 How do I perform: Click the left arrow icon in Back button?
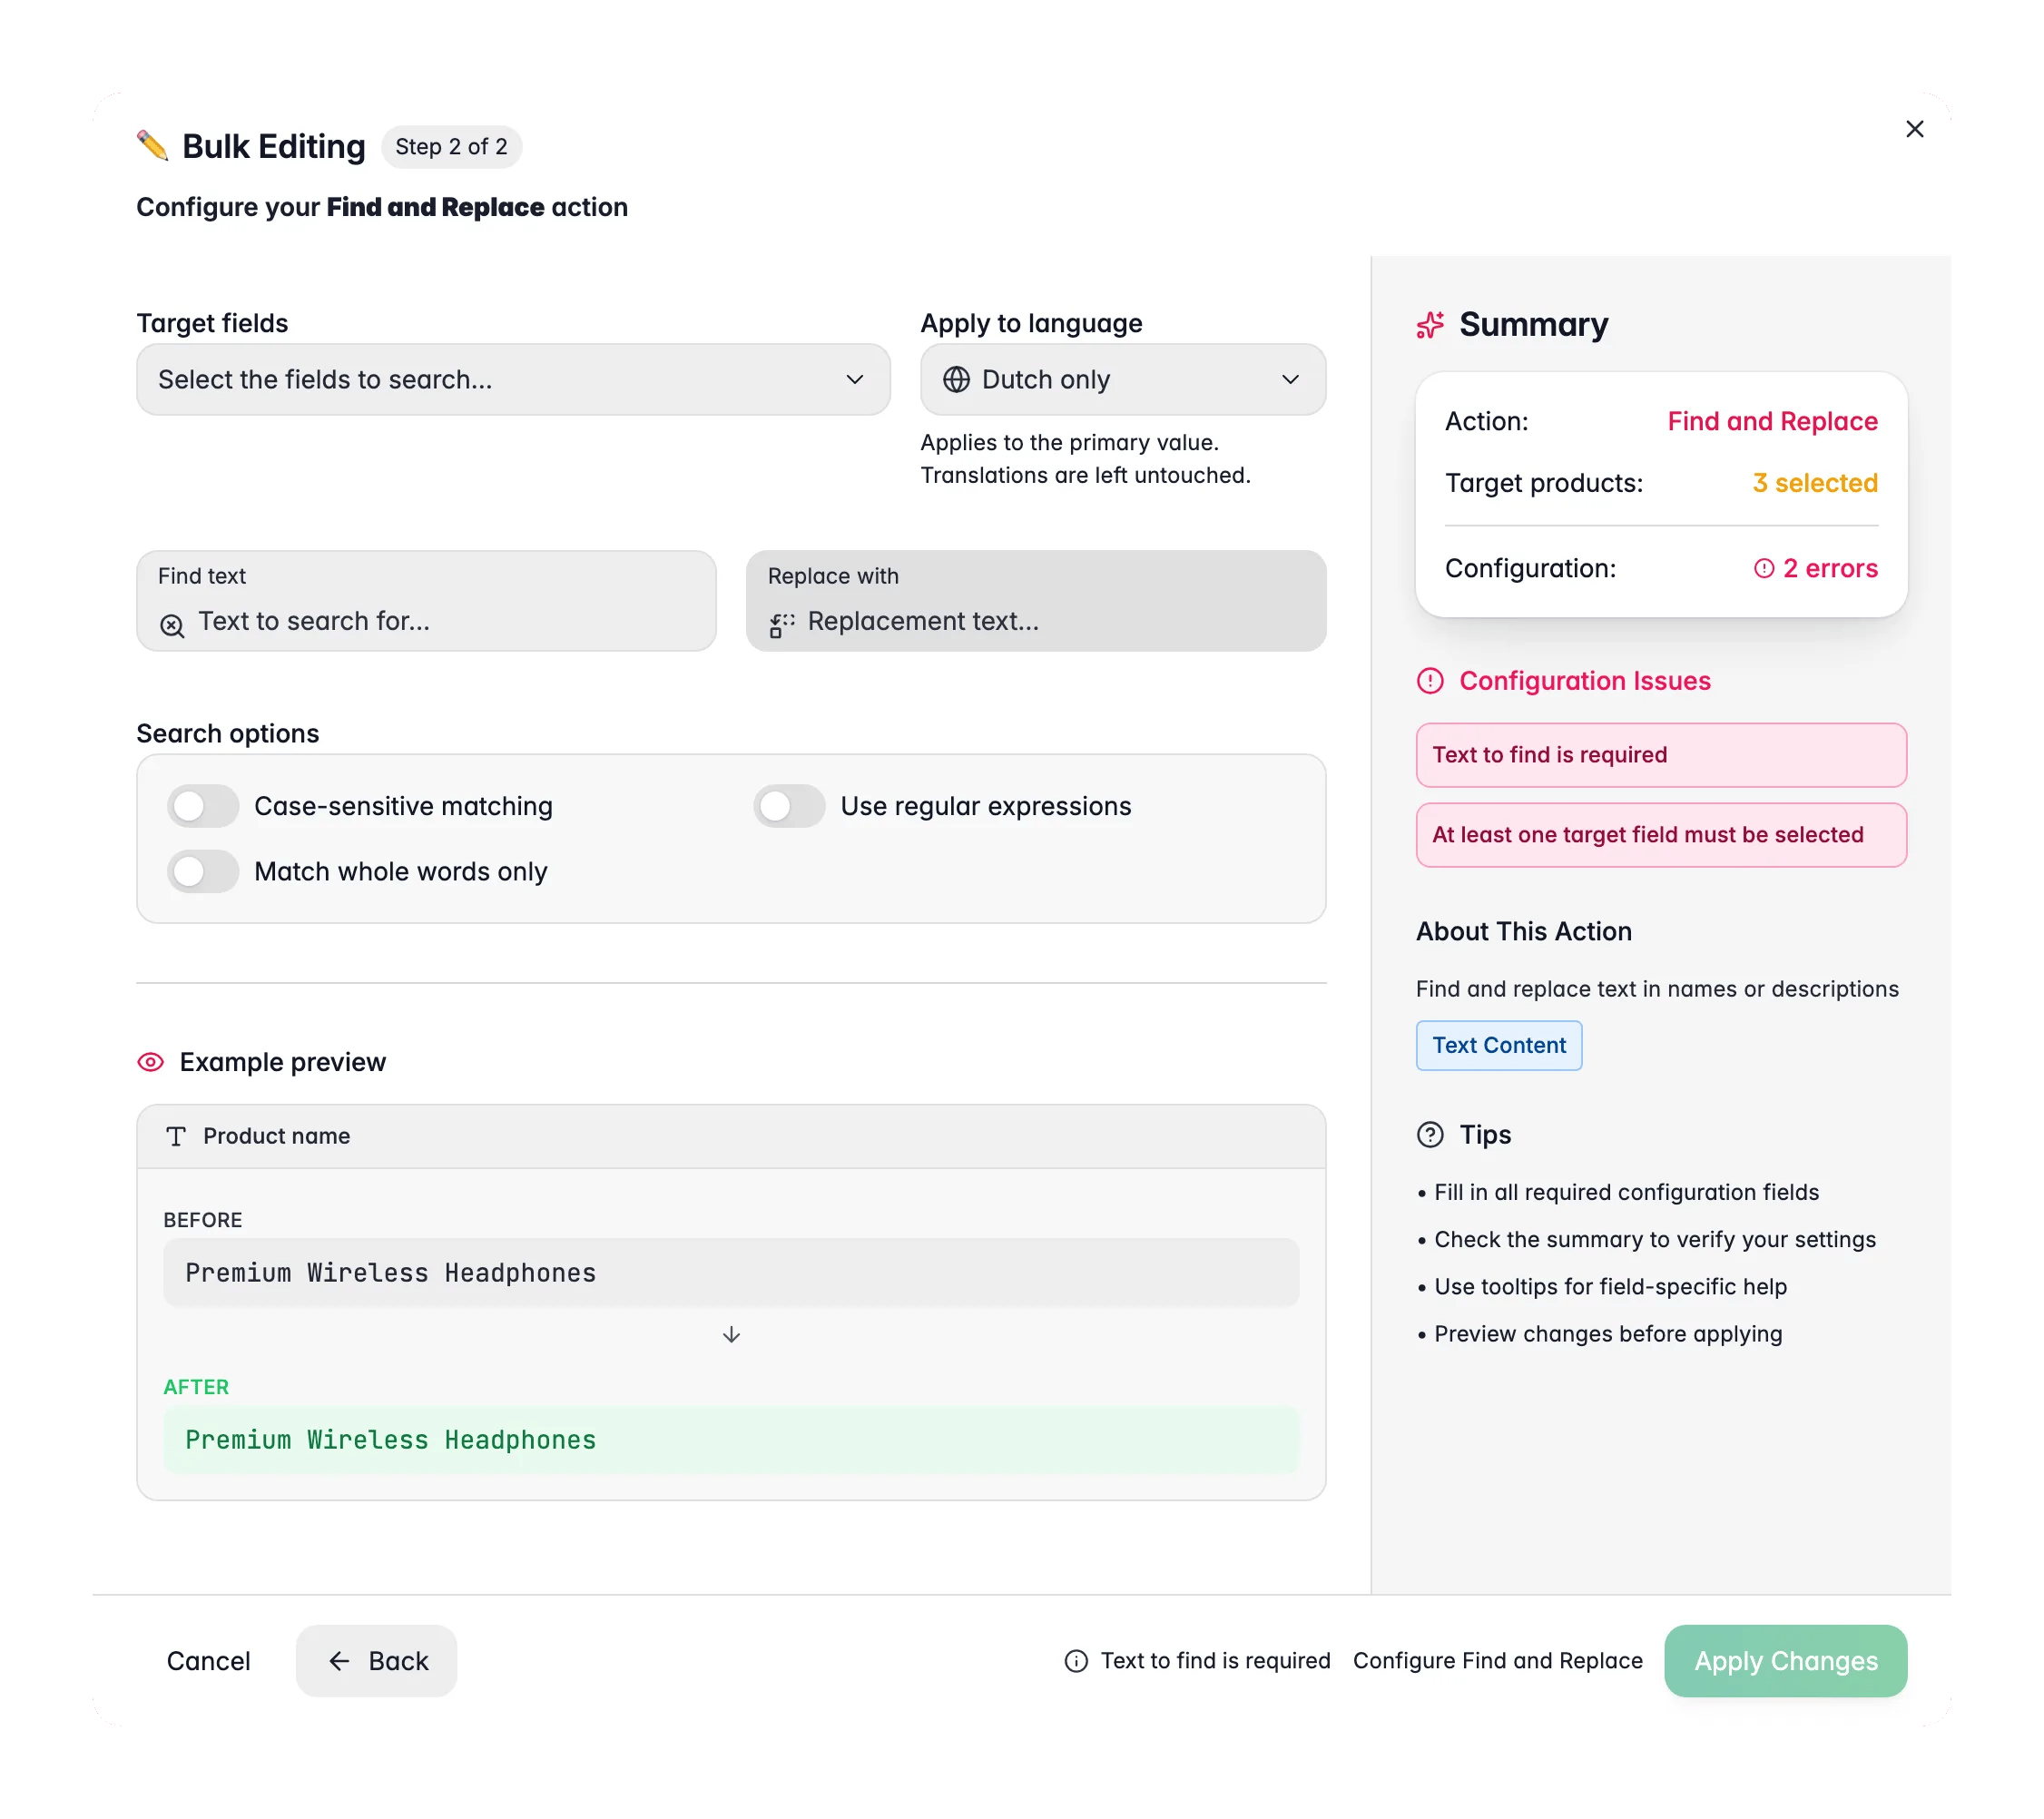[x=339, y=1661]
